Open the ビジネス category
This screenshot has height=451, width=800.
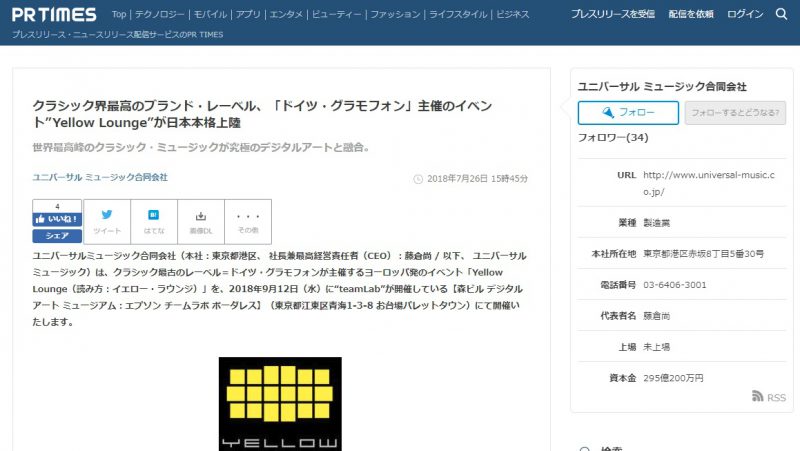tap(513, 14)
